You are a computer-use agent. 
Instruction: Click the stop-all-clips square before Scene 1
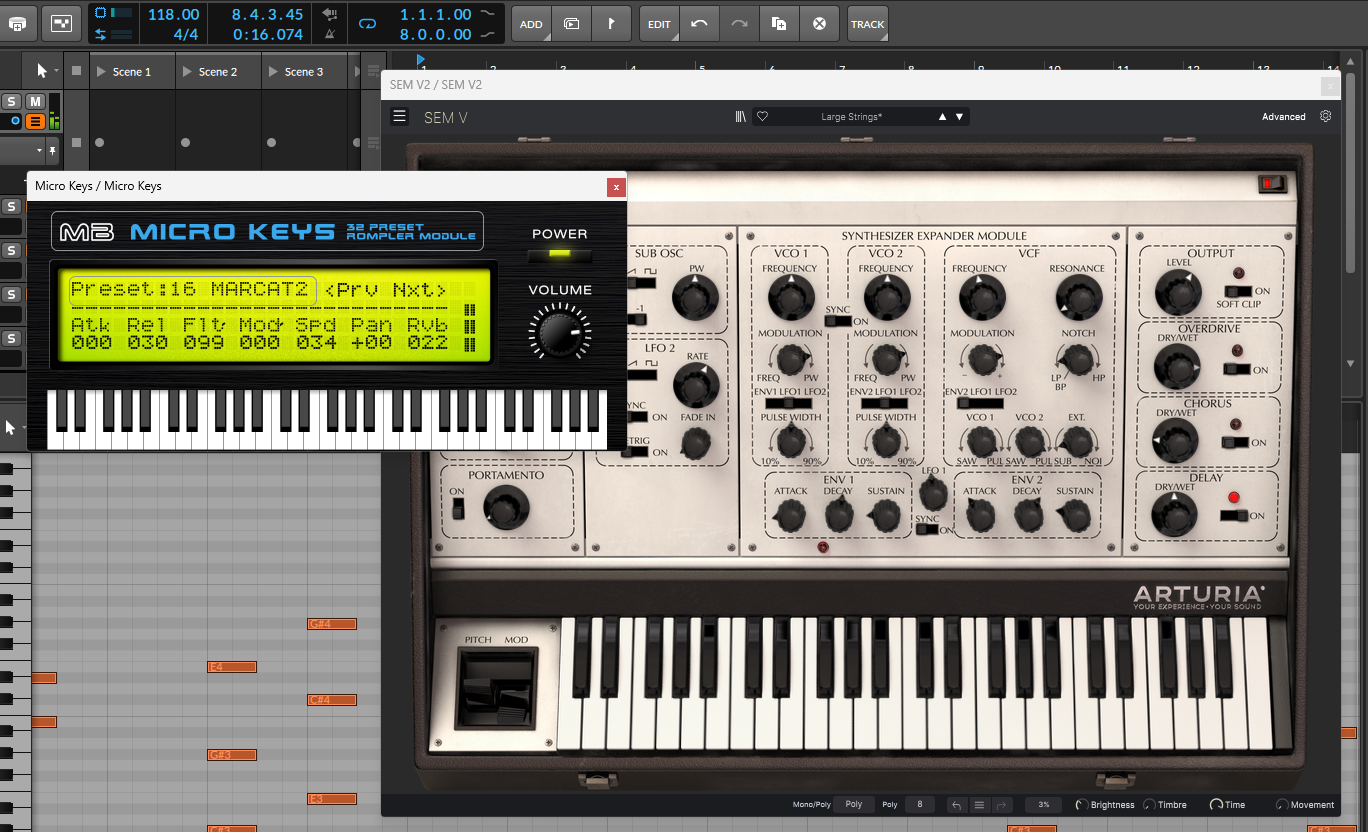tap(77, 71)
